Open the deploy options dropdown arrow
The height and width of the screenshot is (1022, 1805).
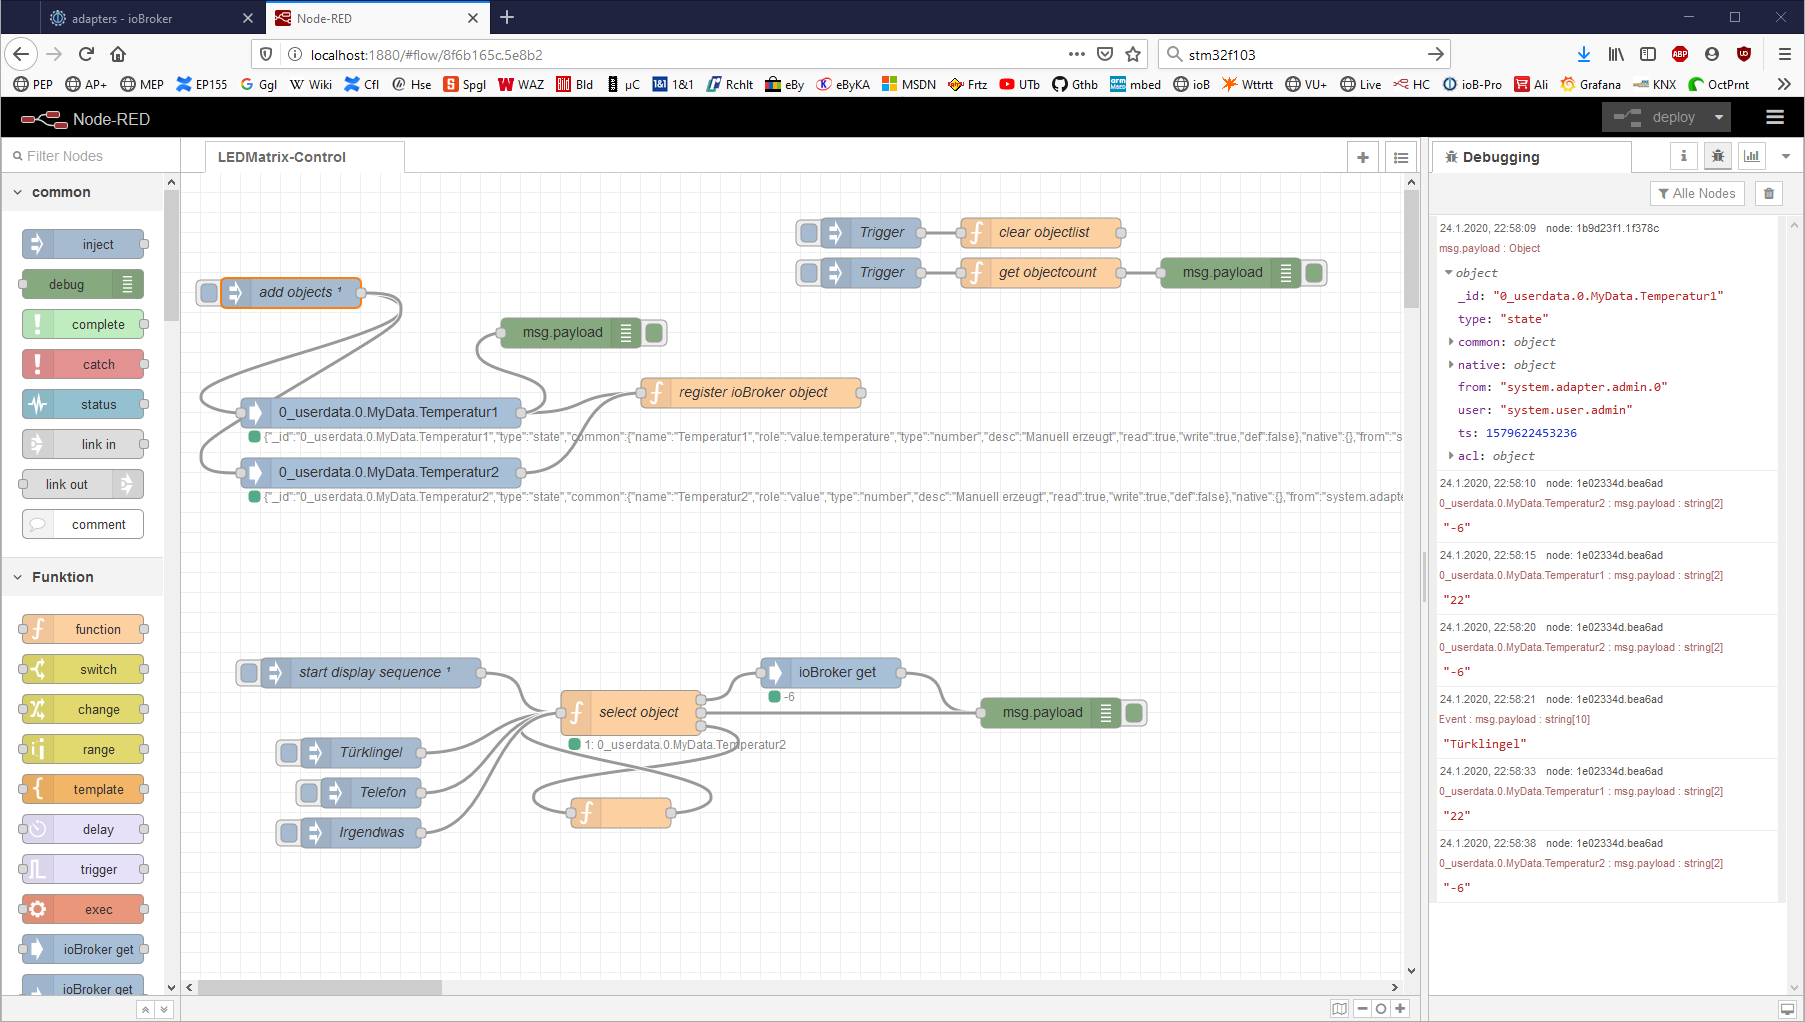[1719, 118]
